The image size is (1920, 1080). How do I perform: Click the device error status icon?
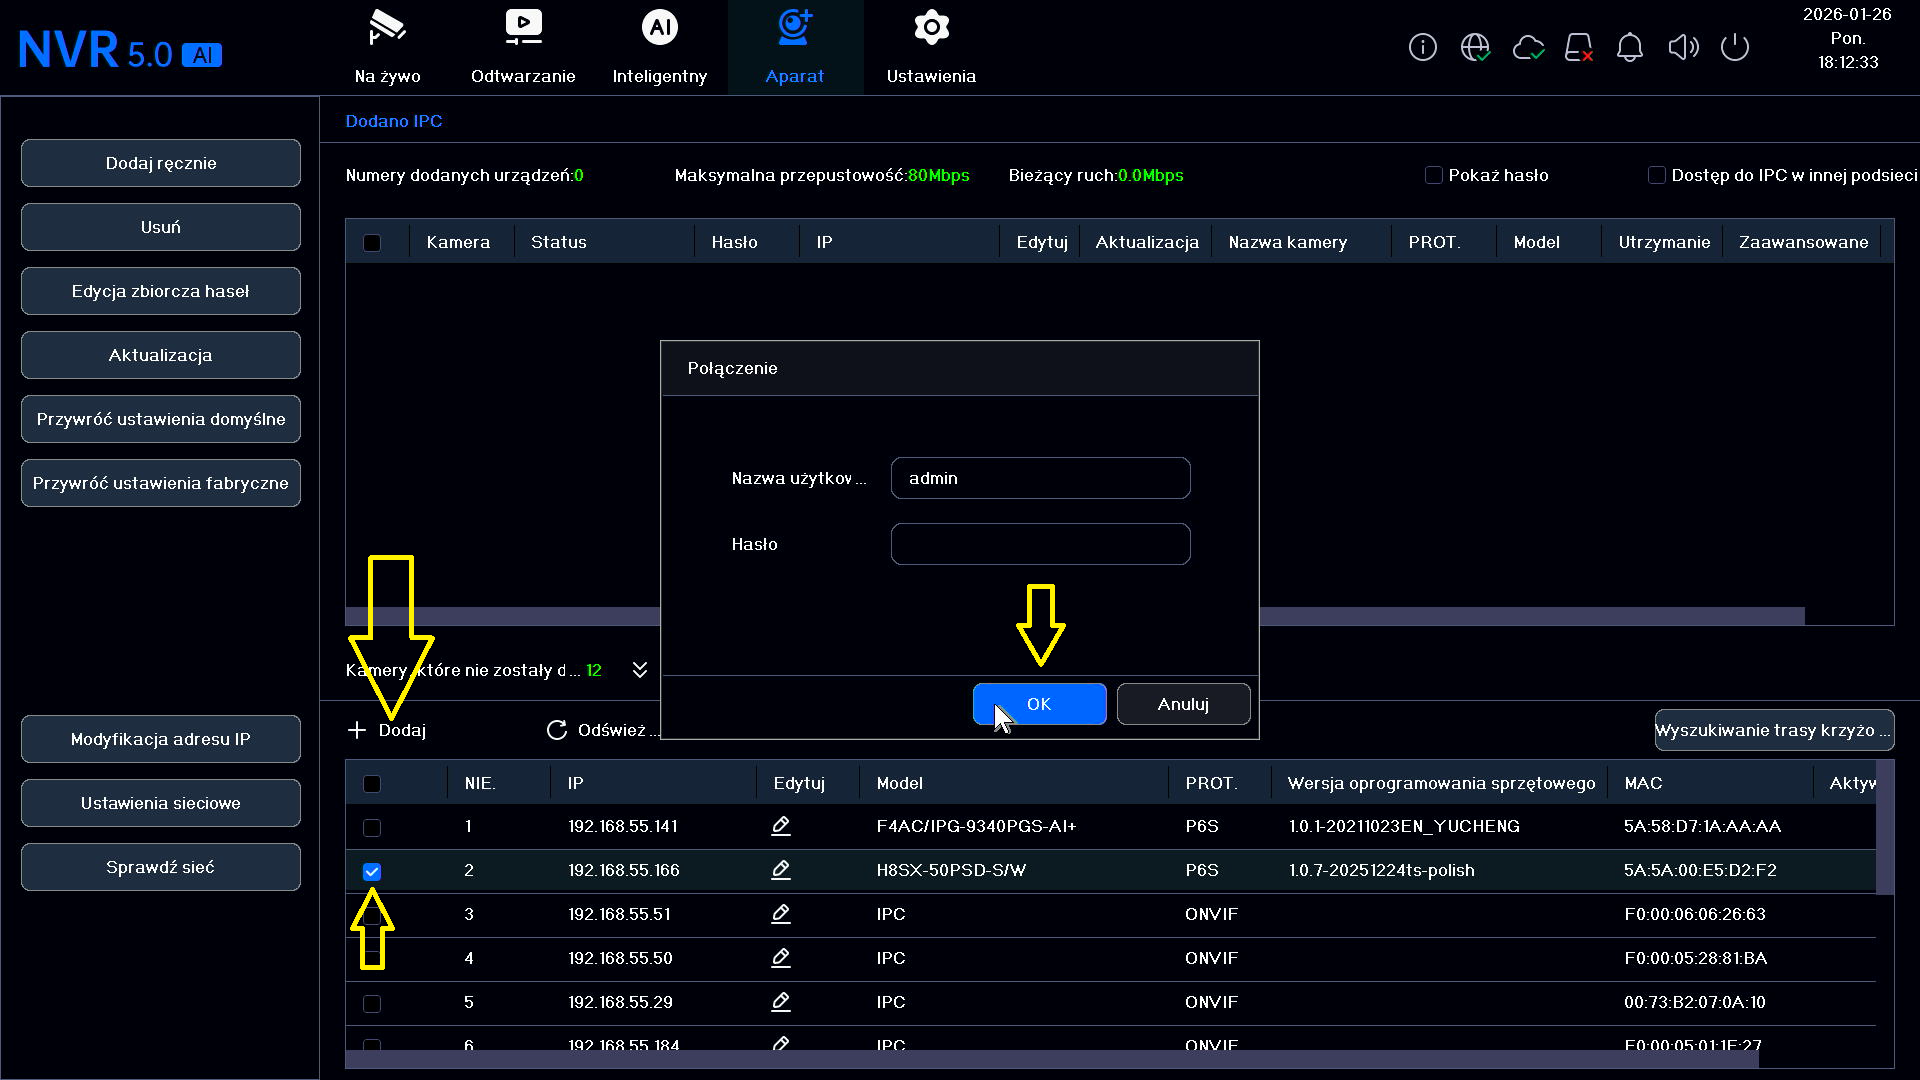[x=1579, y=47]
